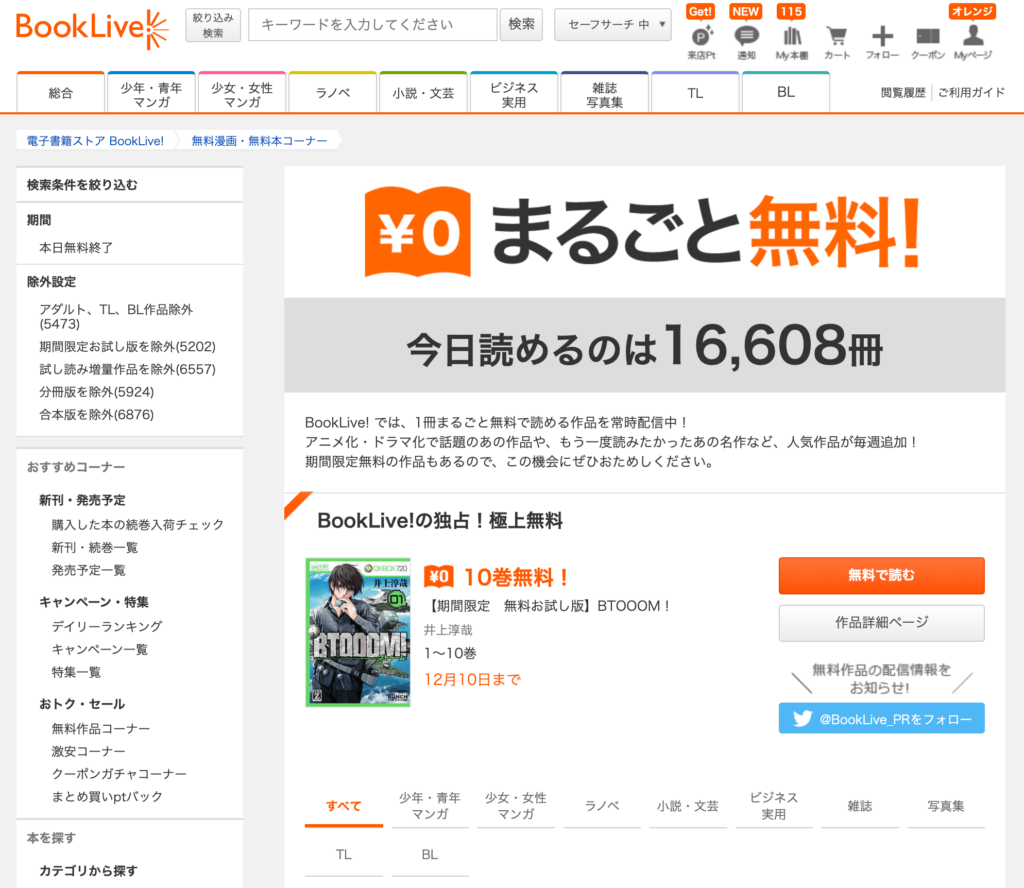Open 無料作品コーナー link
The width and height of the screenshot is (1024, 888).
point(101,728)
